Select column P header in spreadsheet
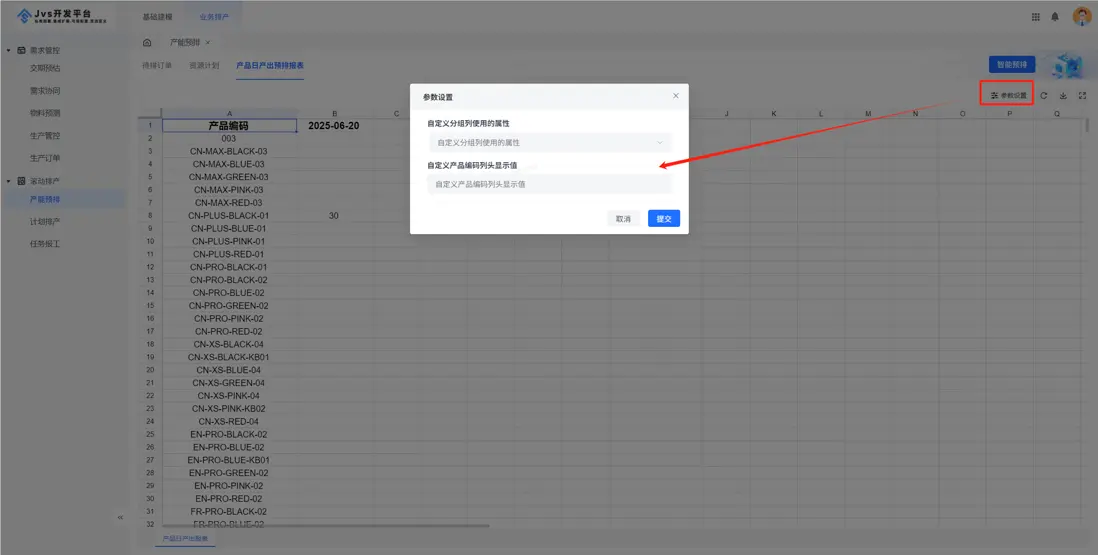Image resolution: width=1098 pixels, height=555 pixels. 1010,113
